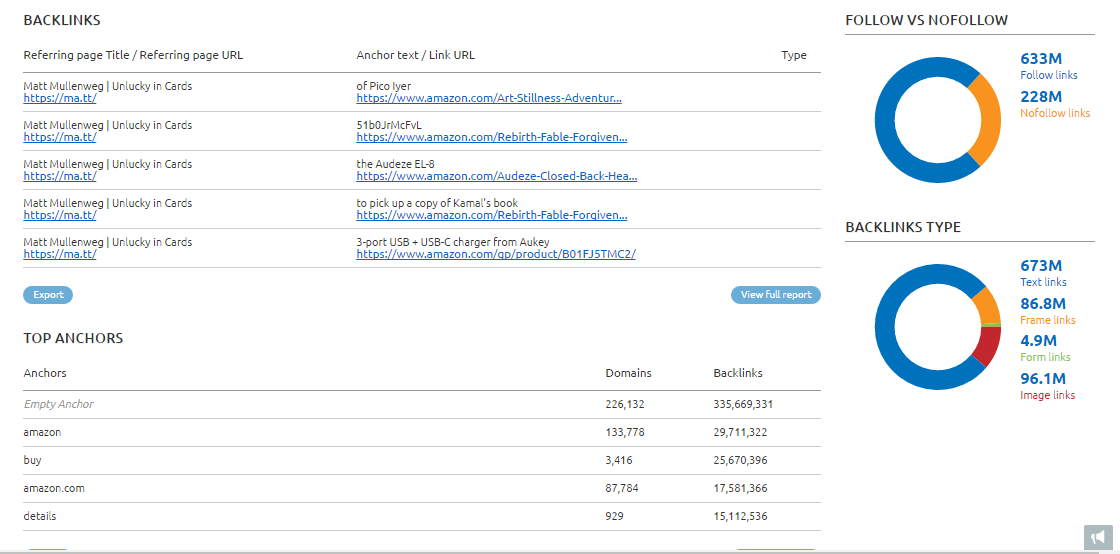The height and width of the screenshot is (554, 1120).
Task: Open the Art-Stillness-Adventur Amazon link
Action: (489, 99)
